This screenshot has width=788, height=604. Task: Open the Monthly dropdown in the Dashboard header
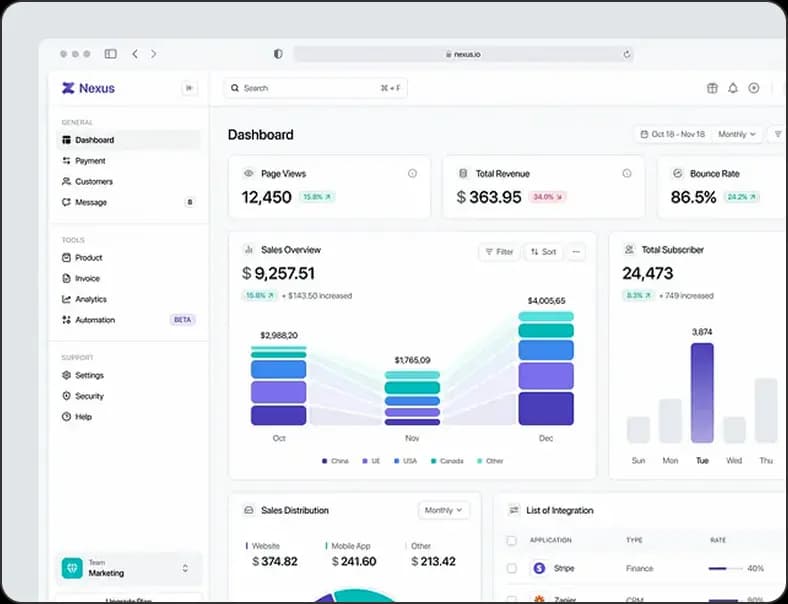tap(737, 134)
